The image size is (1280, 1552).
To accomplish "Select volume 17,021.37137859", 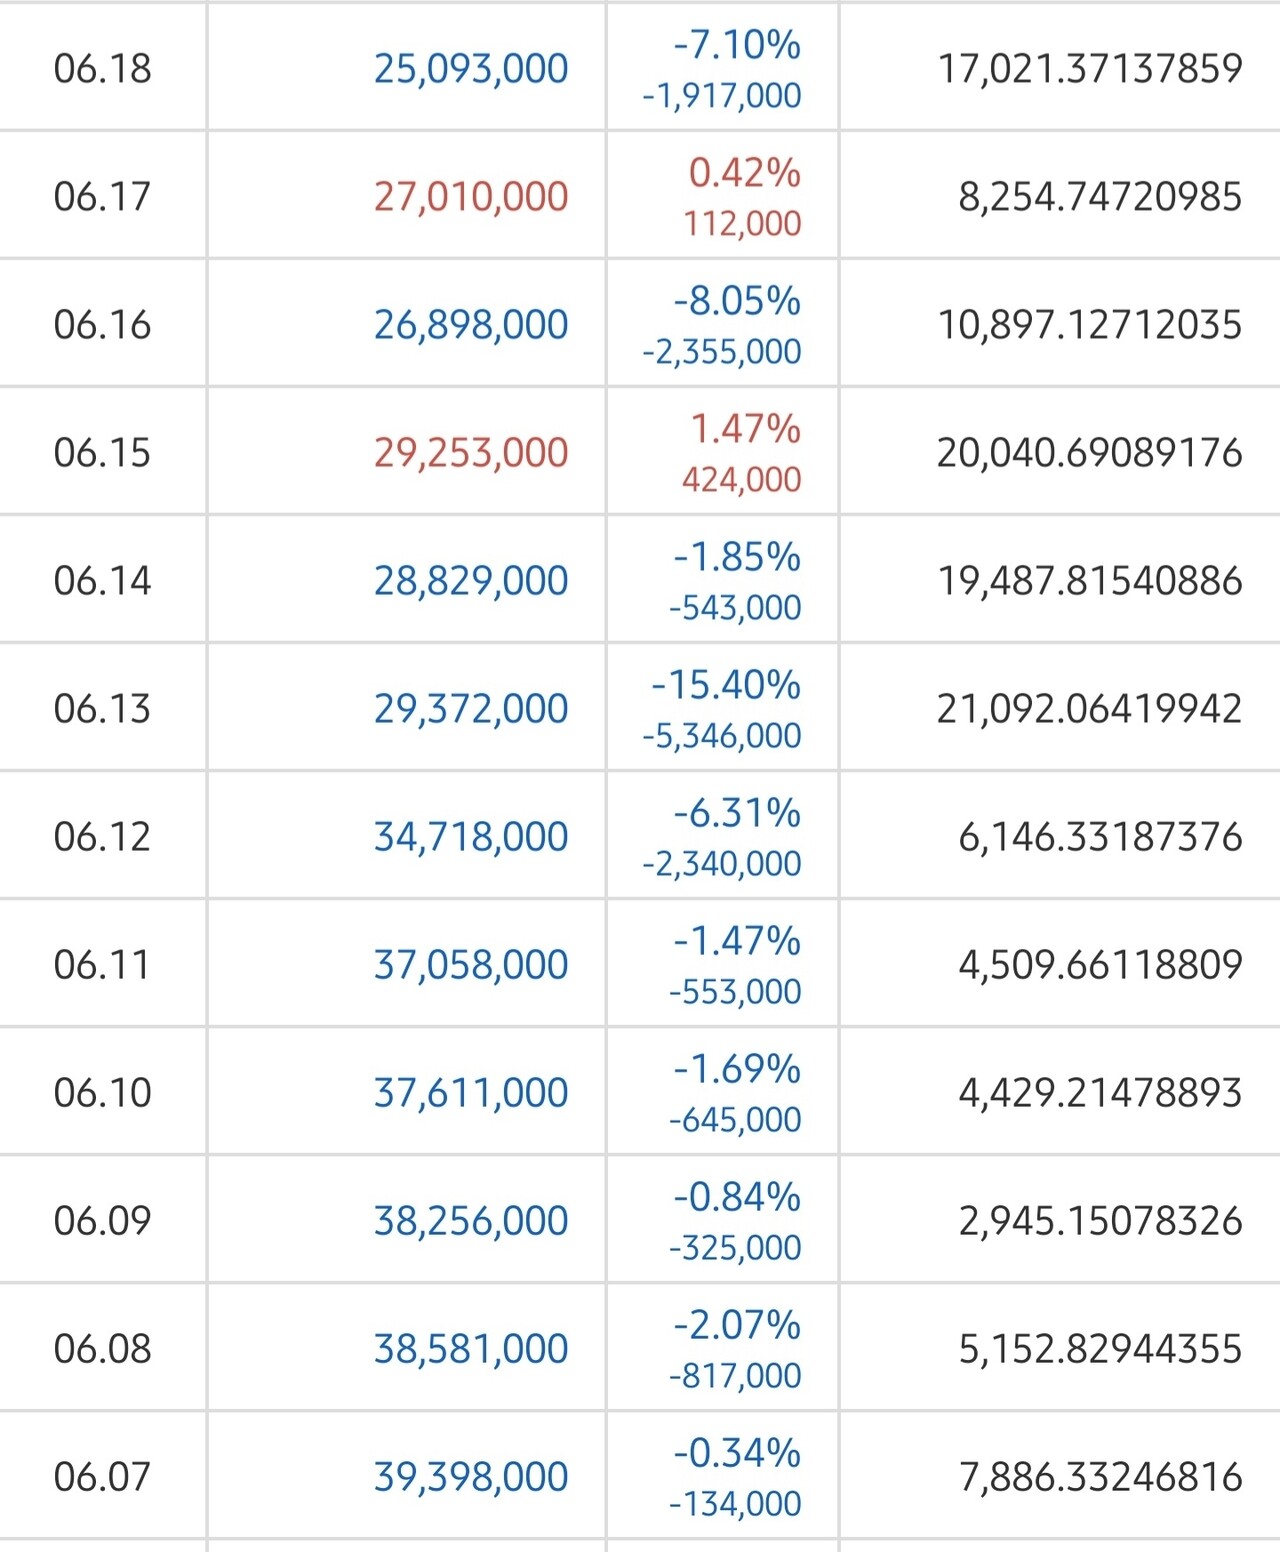I will [x=1089, y=68].
